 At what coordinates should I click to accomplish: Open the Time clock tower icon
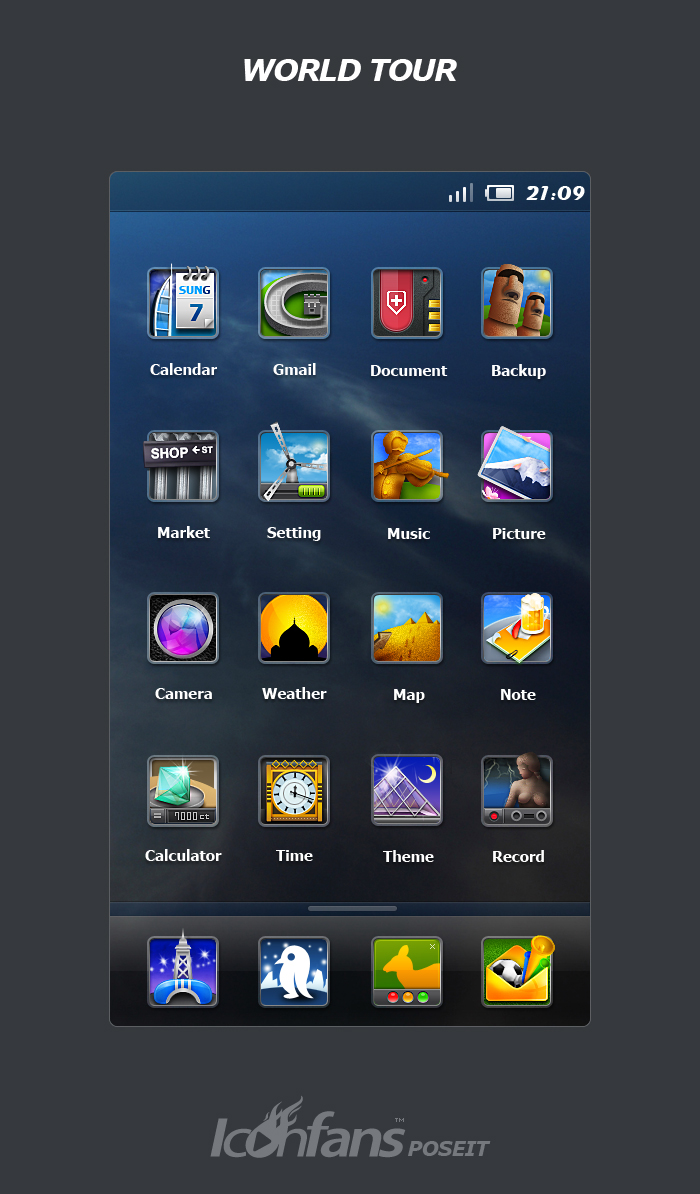pos(294,790)
